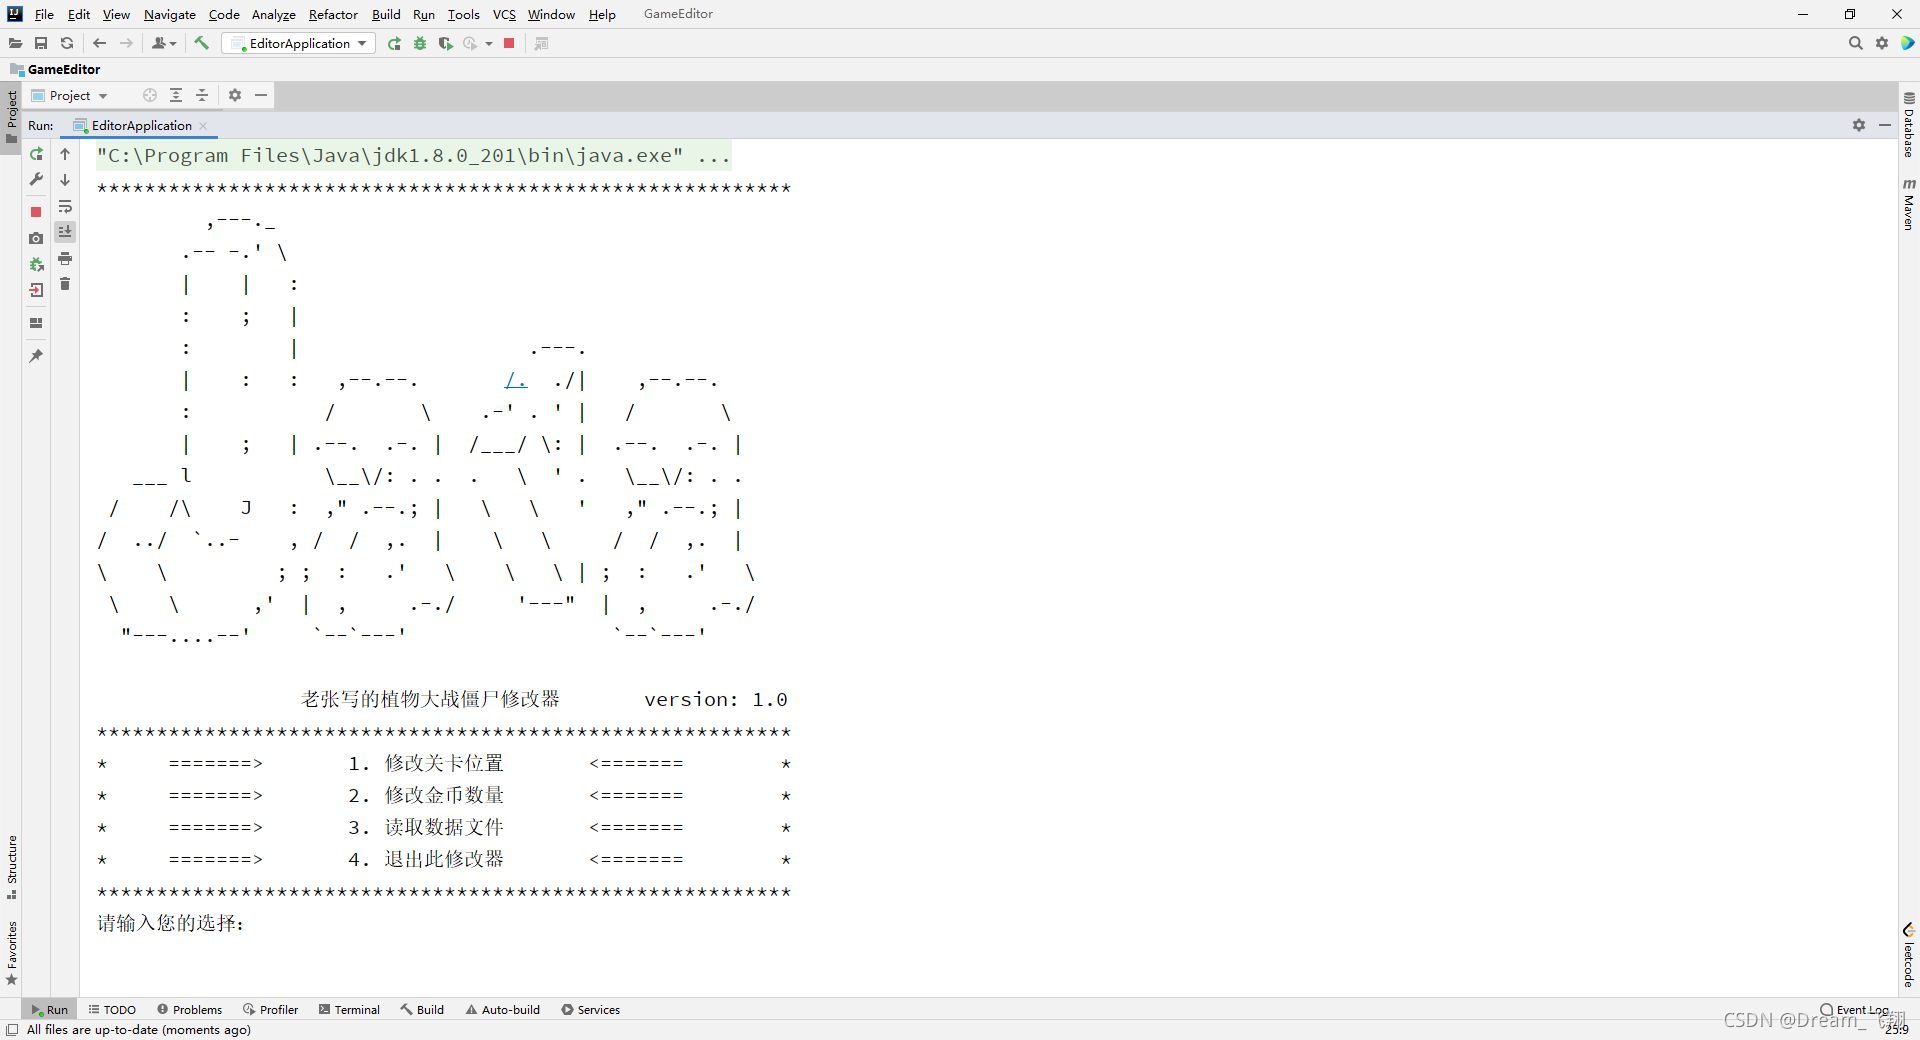
Task: Print console output with printer icon
Action: click(x=65, y=258)
